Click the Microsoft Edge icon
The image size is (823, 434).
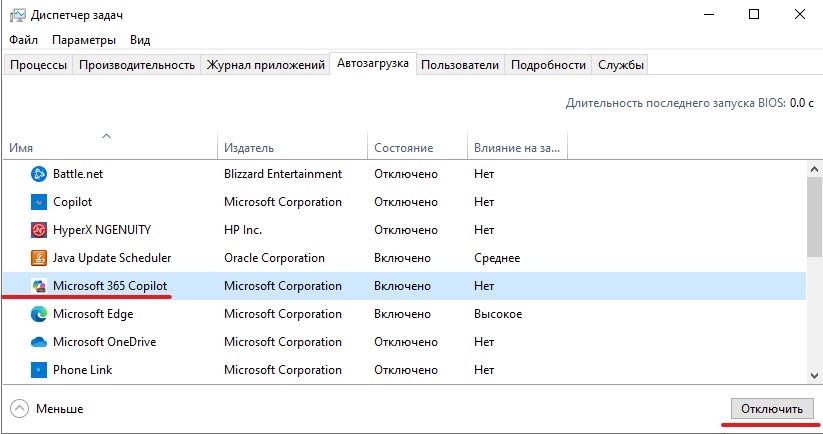[x=39, y=314]
